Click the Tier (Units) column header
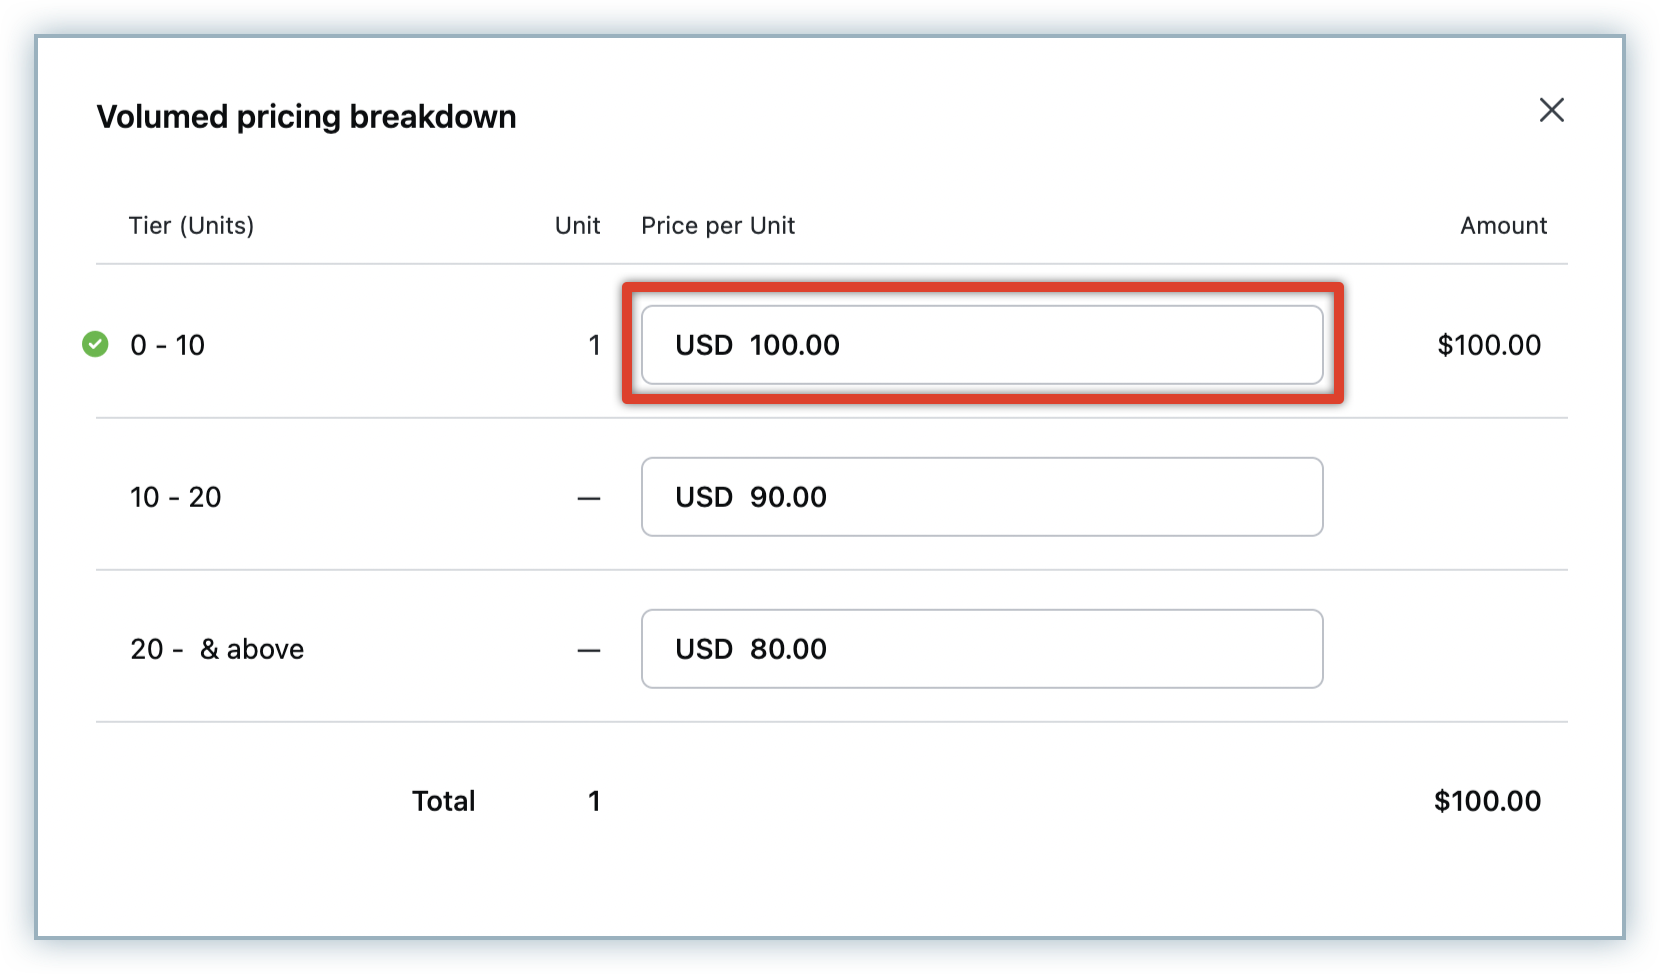Screen dimensions: 1660x974 pos(191,226)
